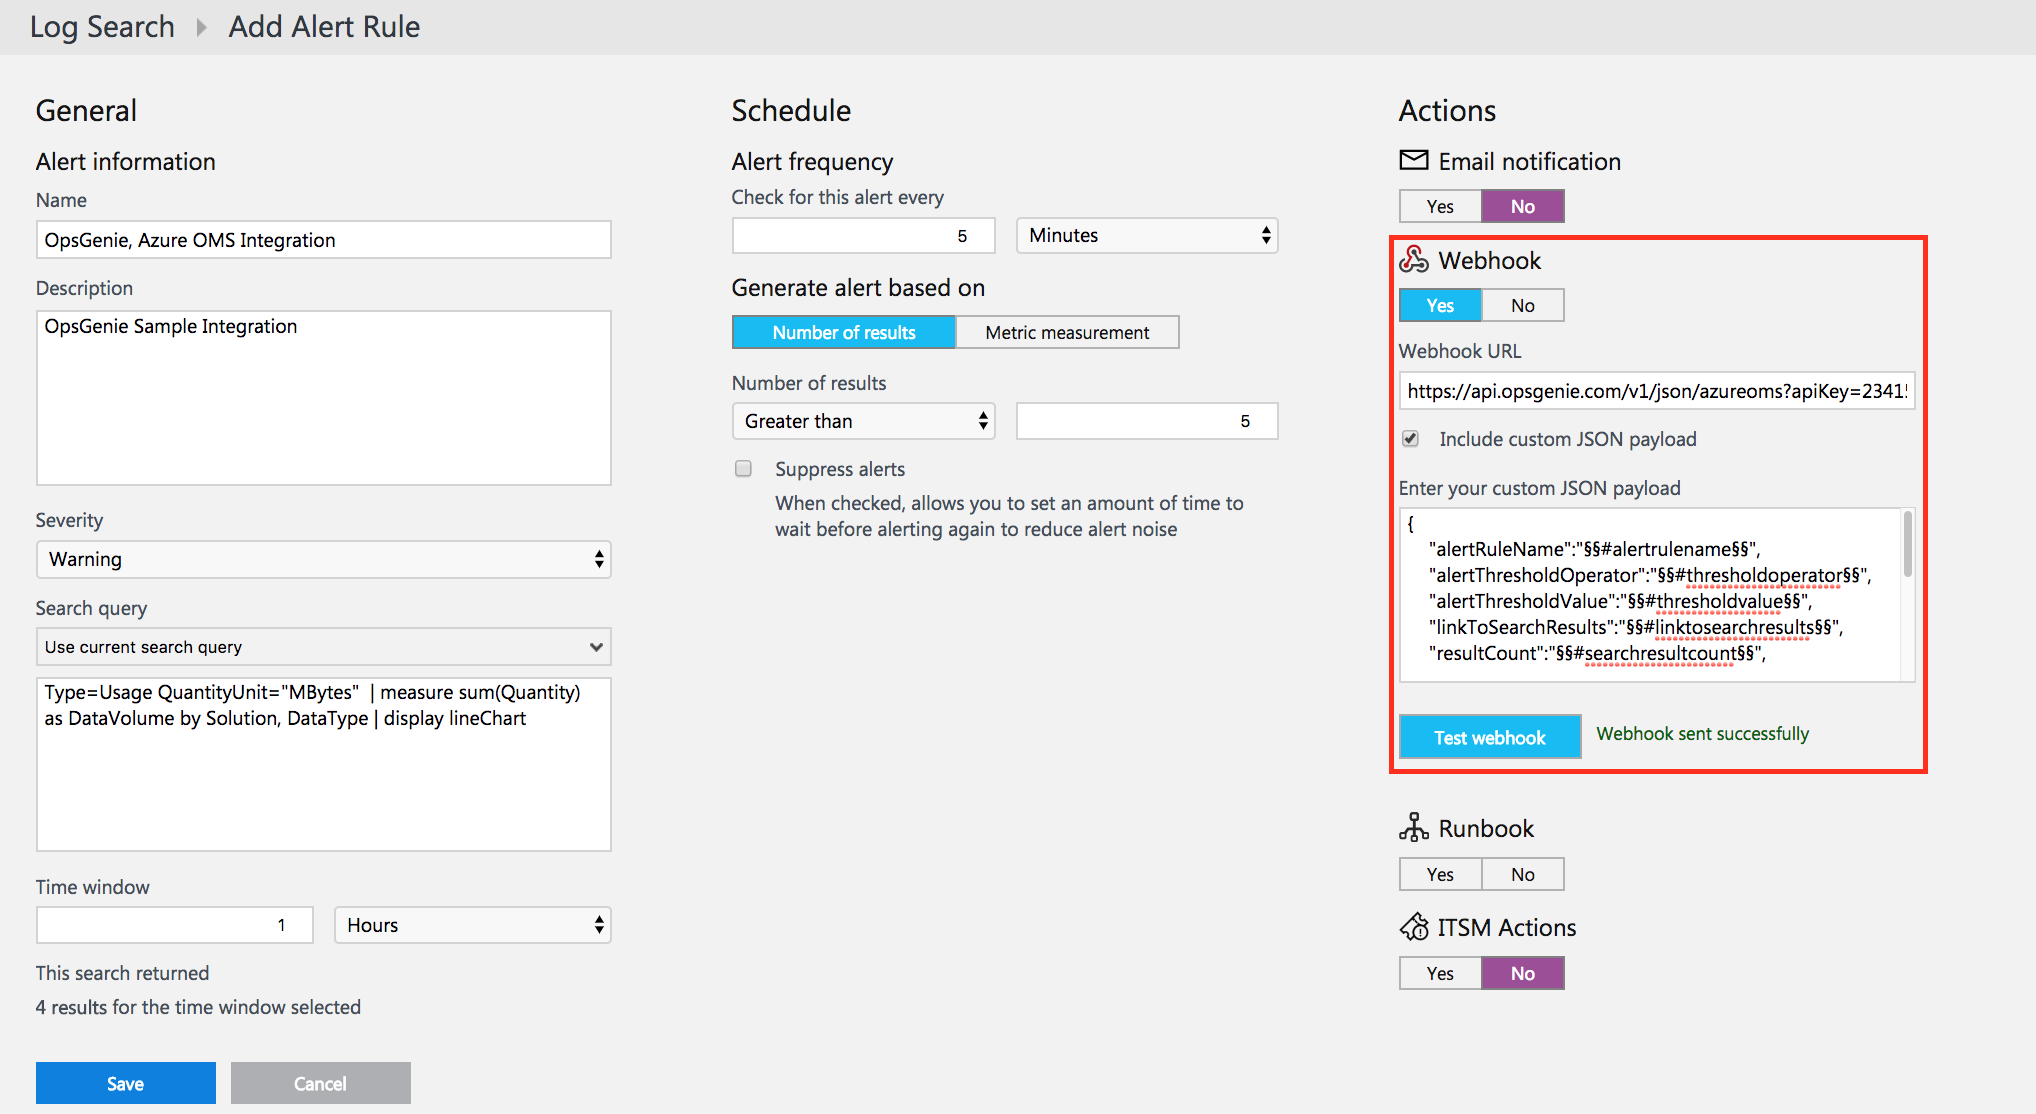This screenshot has height=1114, width=2036.
Task: Go back to Log Search breadcrumb
Action: [102, 27]
